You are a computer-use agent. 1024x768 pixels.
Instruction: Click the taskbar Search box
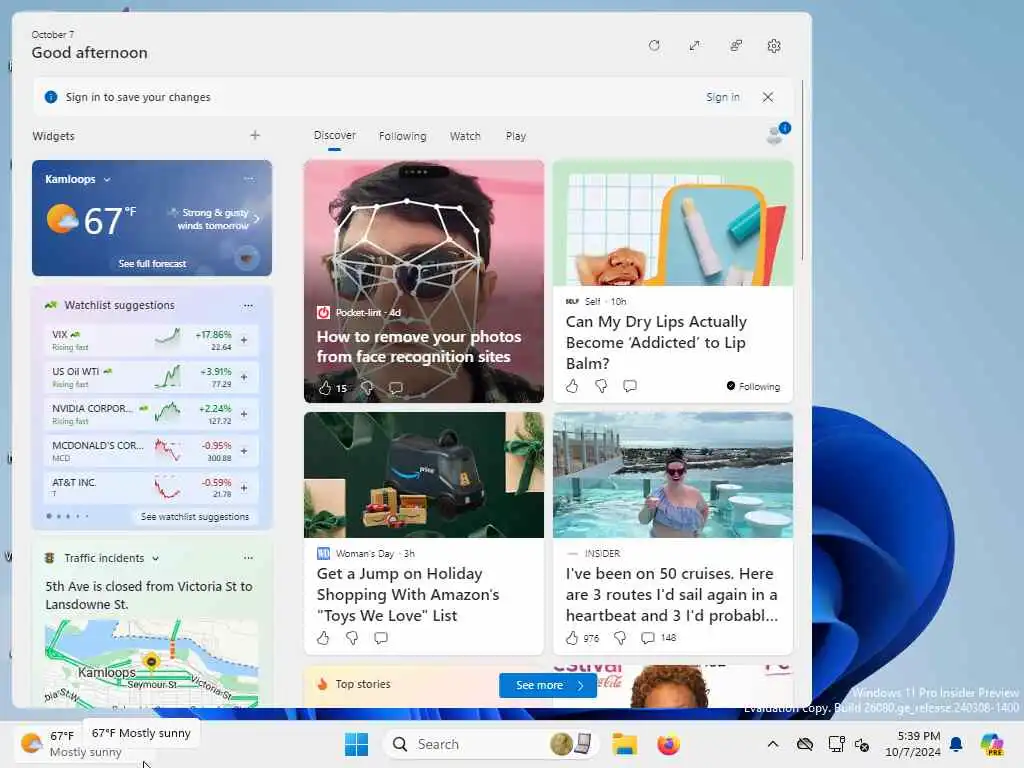coord(489,744)
